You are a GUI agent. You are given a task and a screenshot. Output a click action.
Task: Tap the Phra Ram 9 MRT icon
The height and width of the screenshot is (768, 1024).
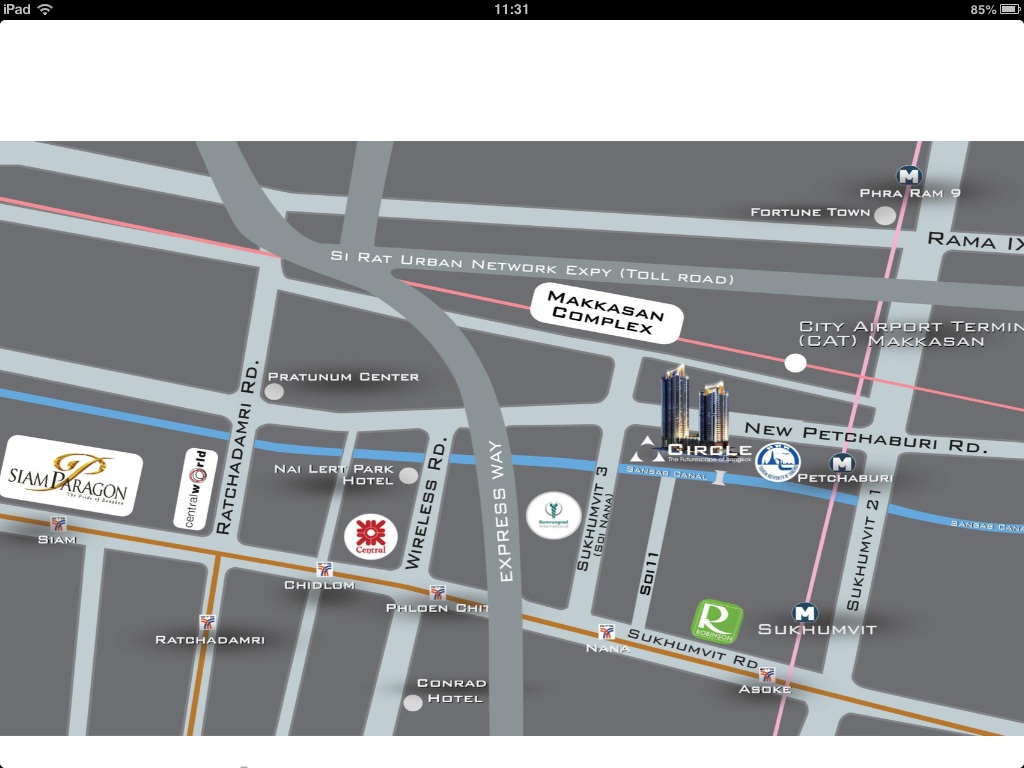click(908, 176)
